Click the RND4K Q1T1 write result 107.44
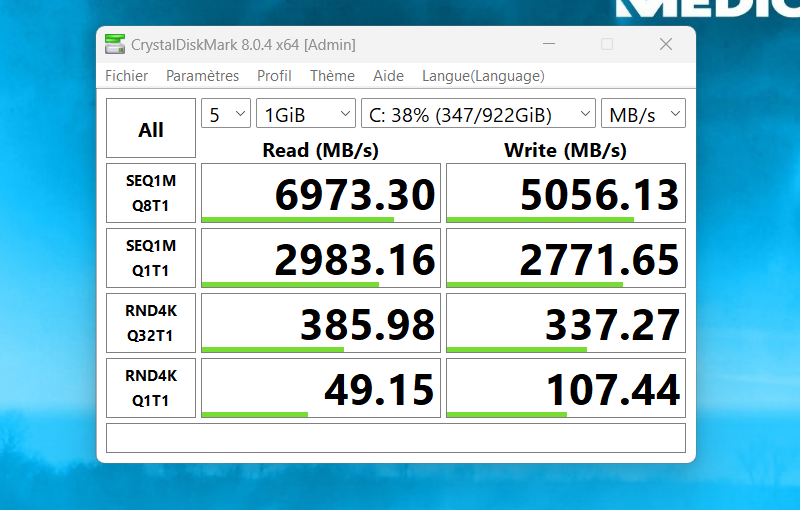Viewport: 800px width, 510px height. pyautogui.click(x=565, y=388)
